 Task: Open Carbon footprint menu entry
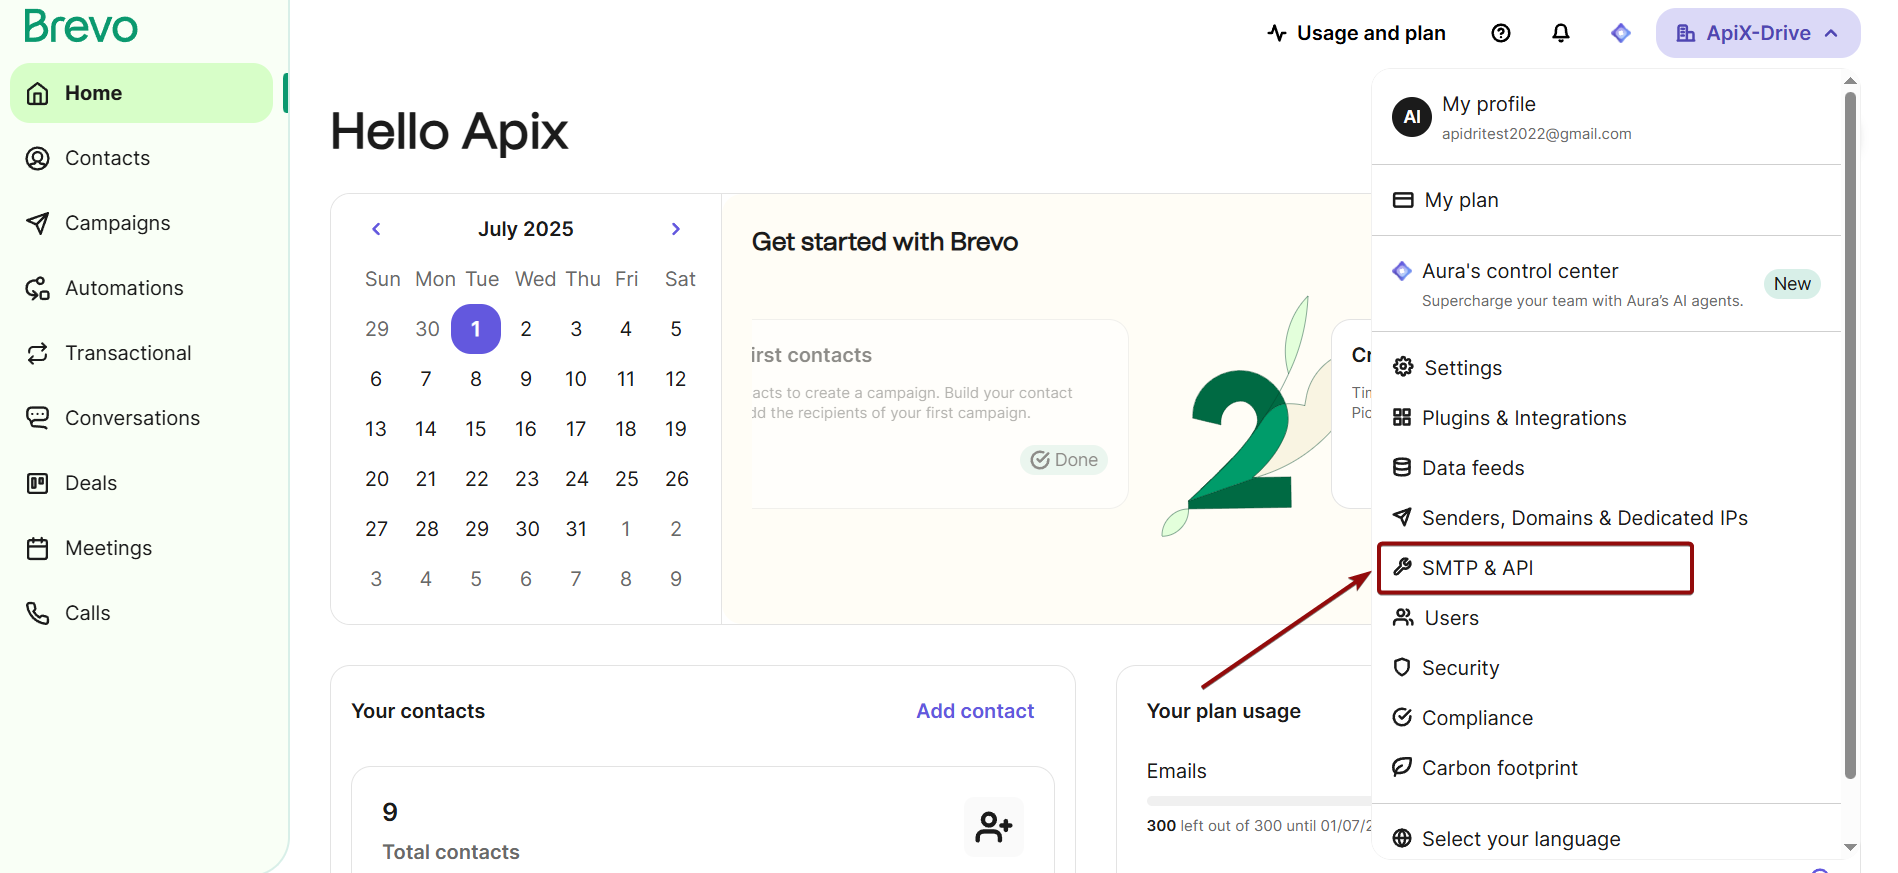coord(1606,768)
